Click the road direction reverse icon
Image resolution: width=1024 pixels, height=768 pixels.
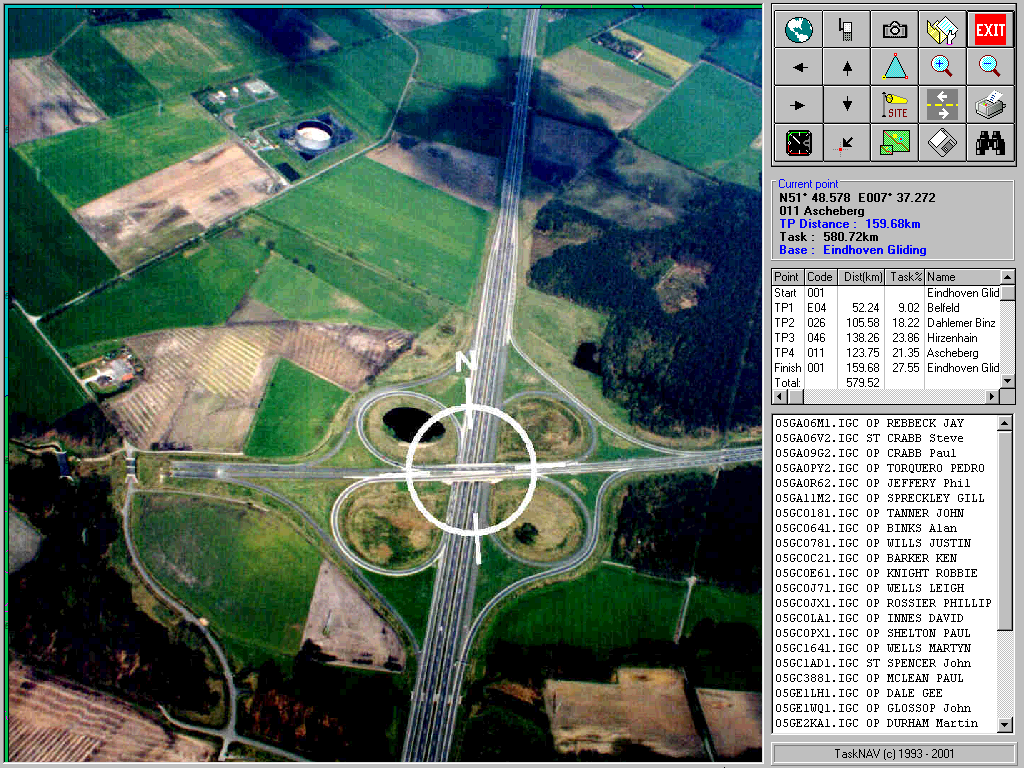942,104
